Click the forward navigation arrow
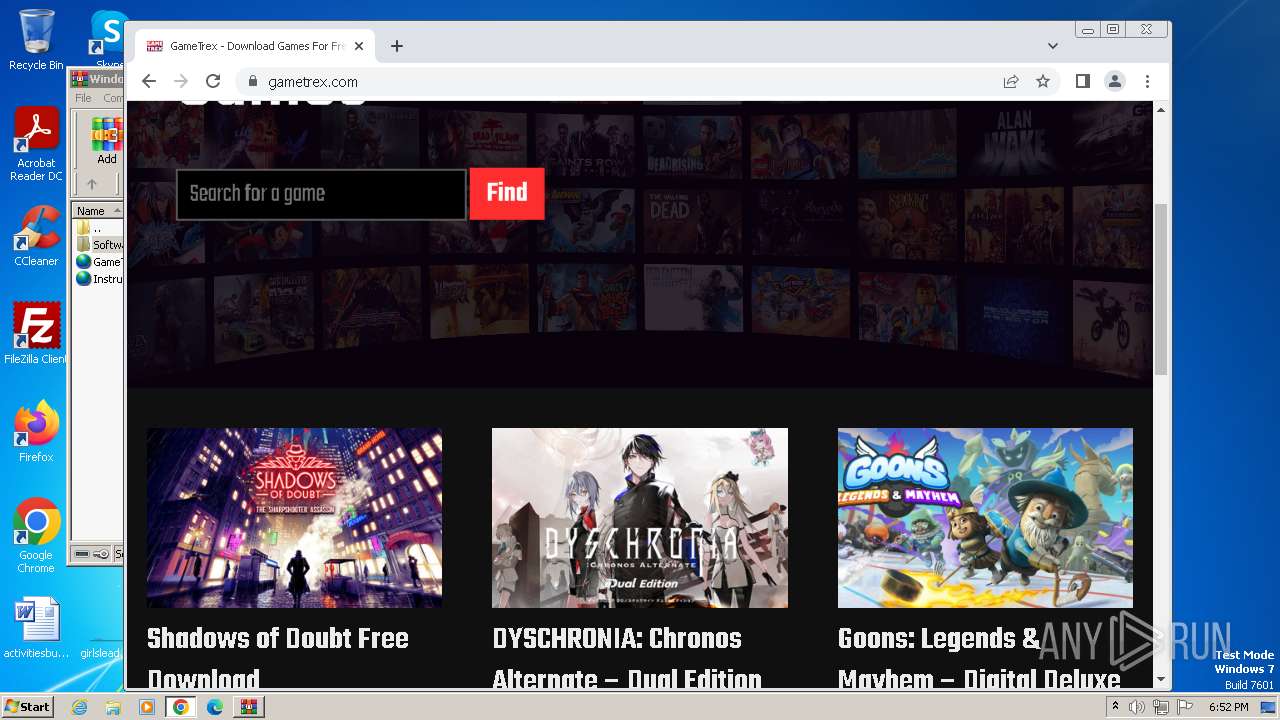Screen dimensions: 1280x720 181,82
